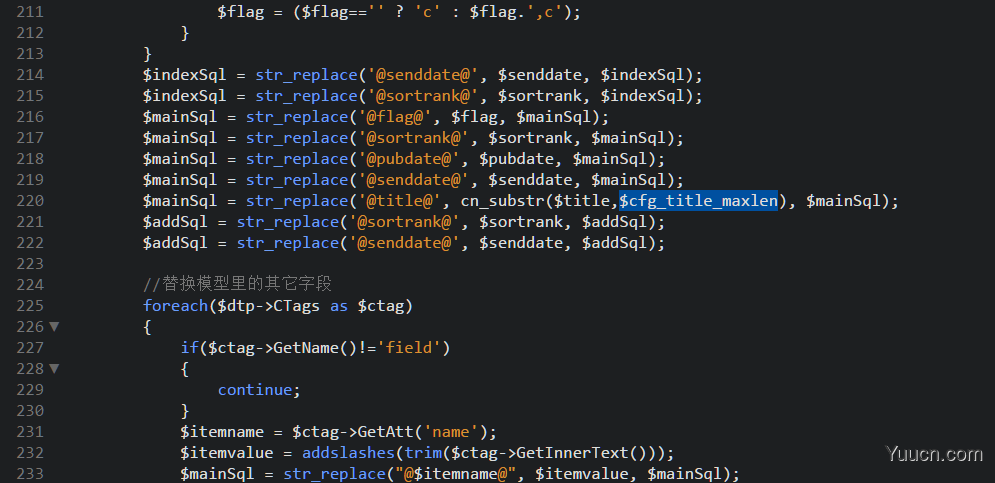Screen dimensions: 995x483
Task: Click the '@pubdate@' string on line 218
Action: pos(409,159)
